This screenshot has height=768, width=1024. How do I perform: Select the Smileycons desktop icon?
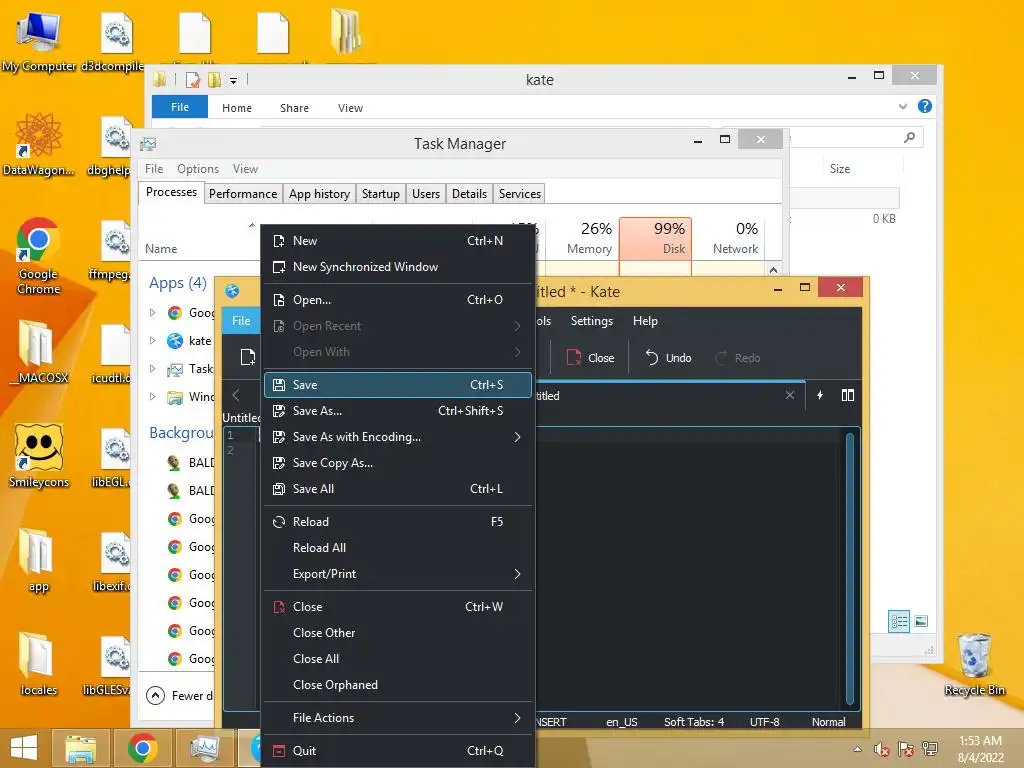[39, 456]
